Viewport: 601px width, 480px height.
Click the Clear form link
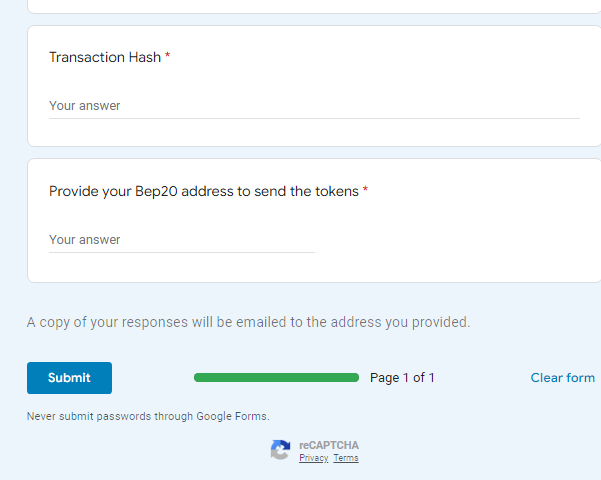[562, 378]
